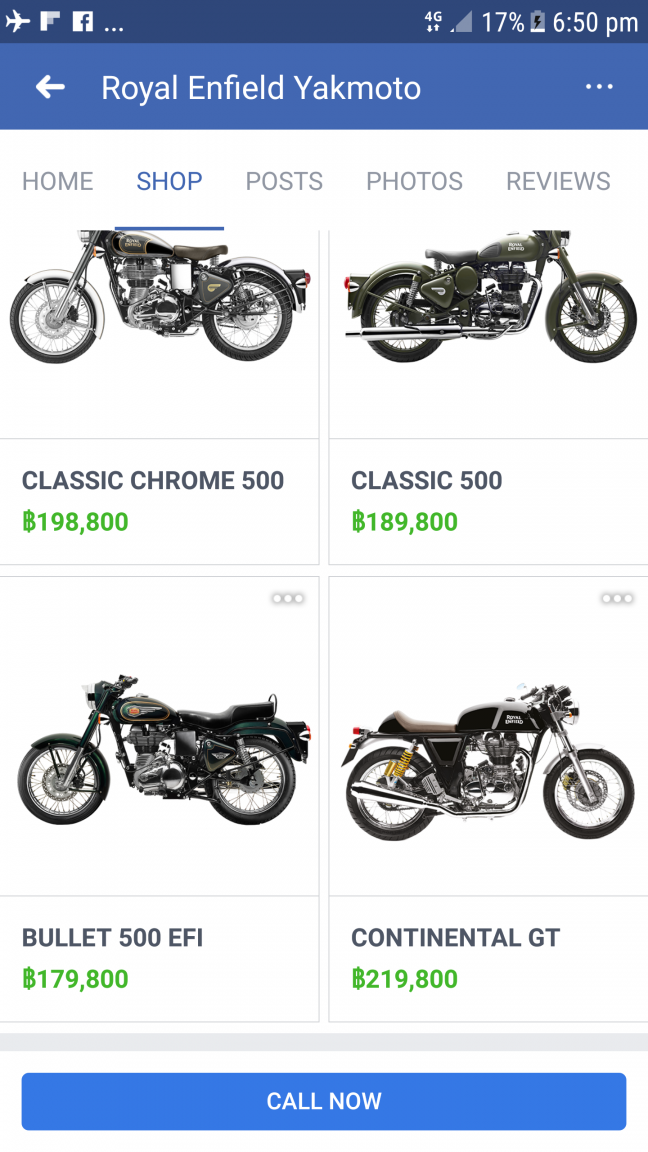Tap the 4G signal indicator icon

[433, 22]
